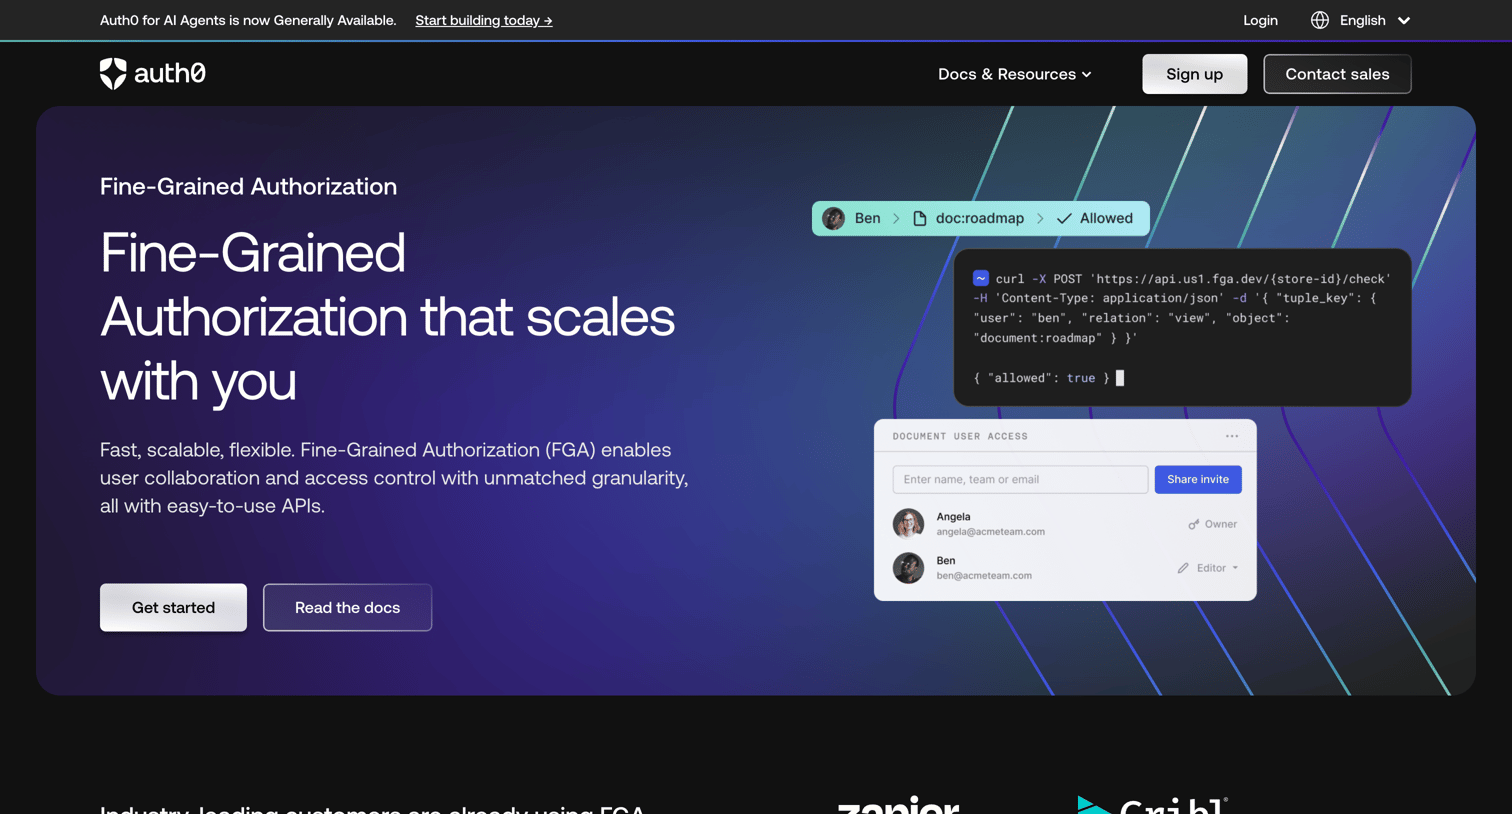
Task: Click the Share invite button
Action: [x=1198, y=479]
